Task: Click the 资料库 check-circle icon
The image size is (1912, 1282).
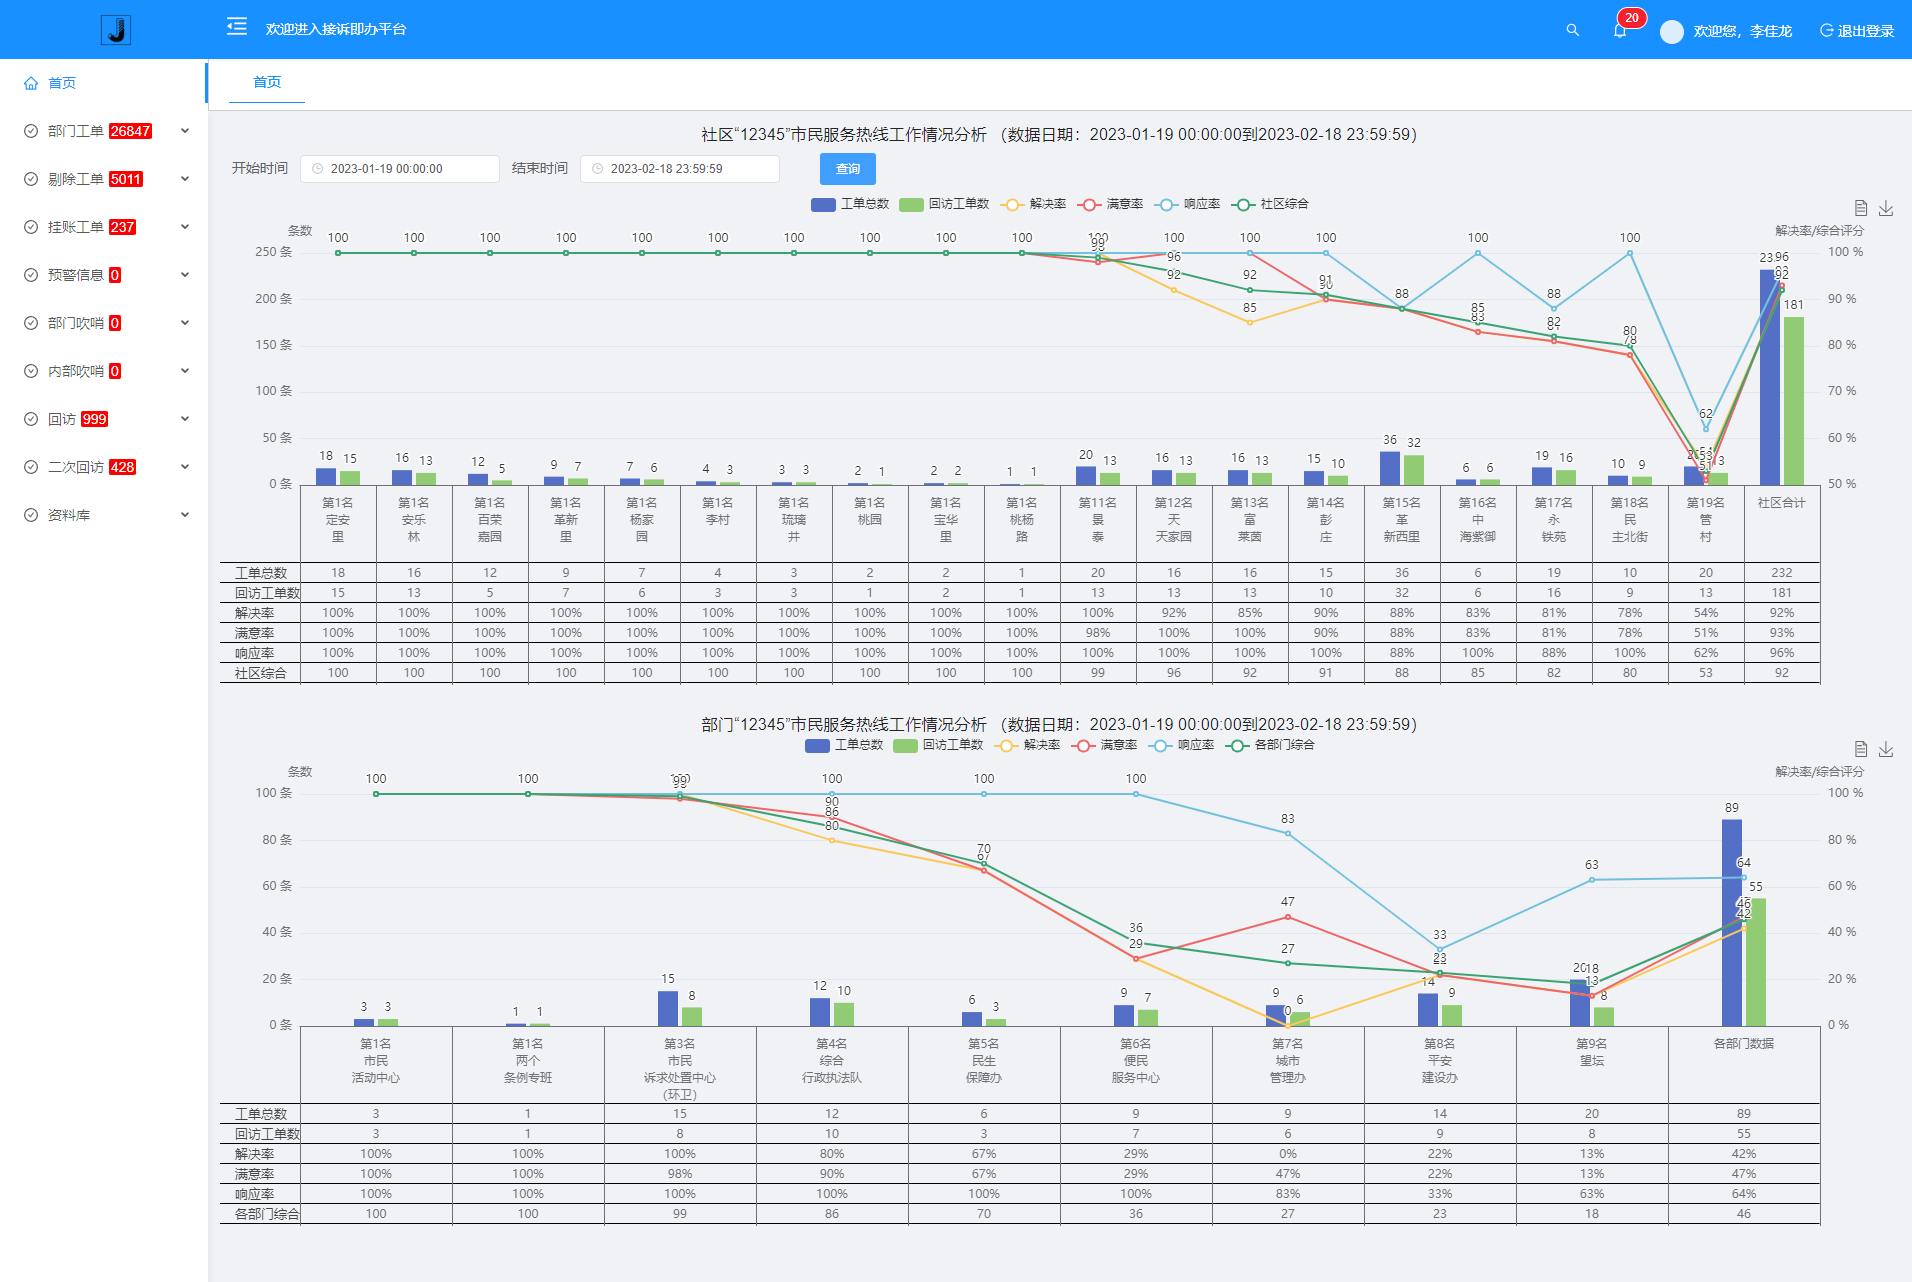Action: point(31,515)
